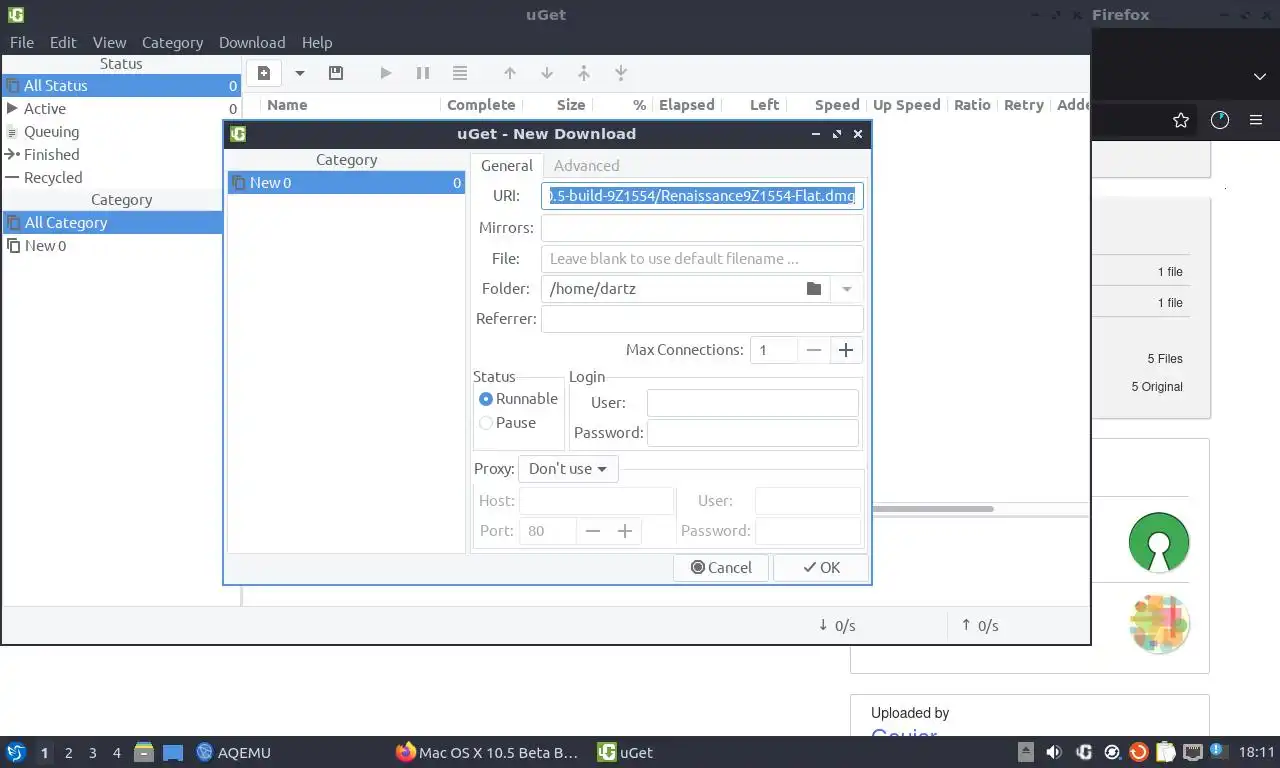Click the taskbar start menu icon

click(x=15, y=753)
